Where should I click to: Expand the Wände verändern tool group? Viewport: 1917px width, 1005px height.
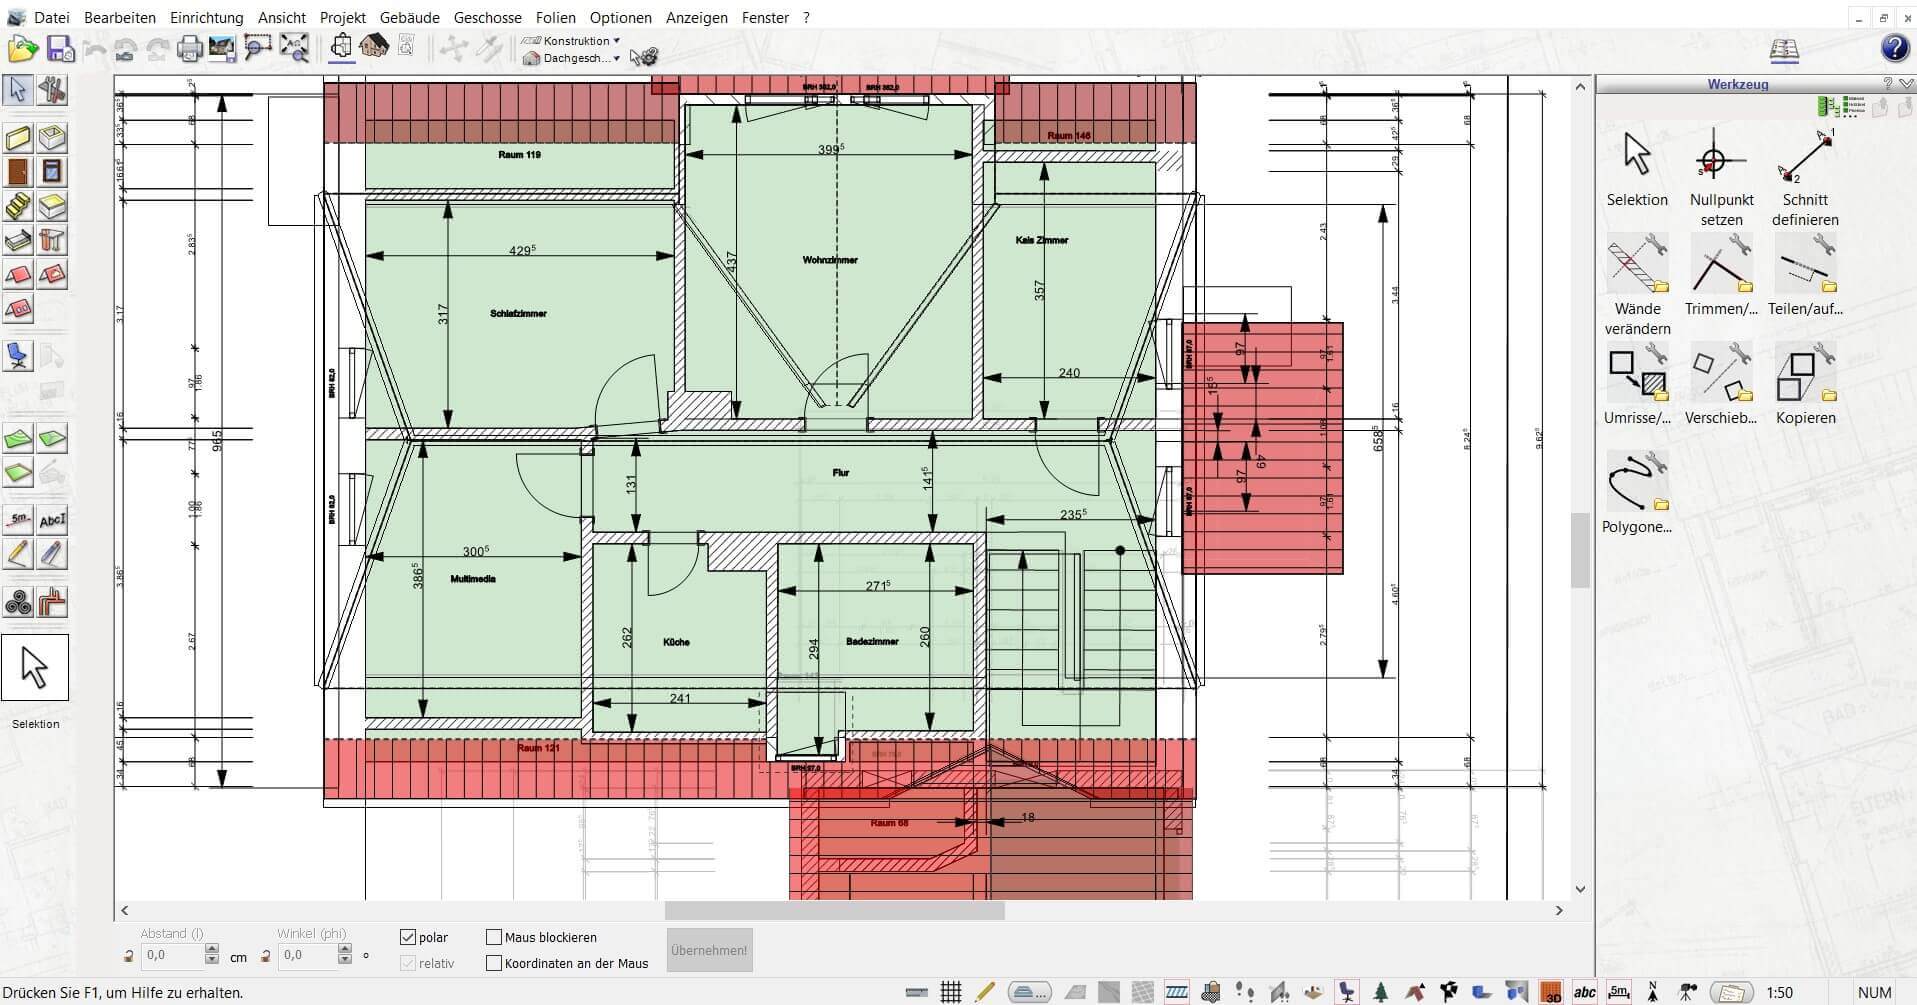tap(1637, 286)
